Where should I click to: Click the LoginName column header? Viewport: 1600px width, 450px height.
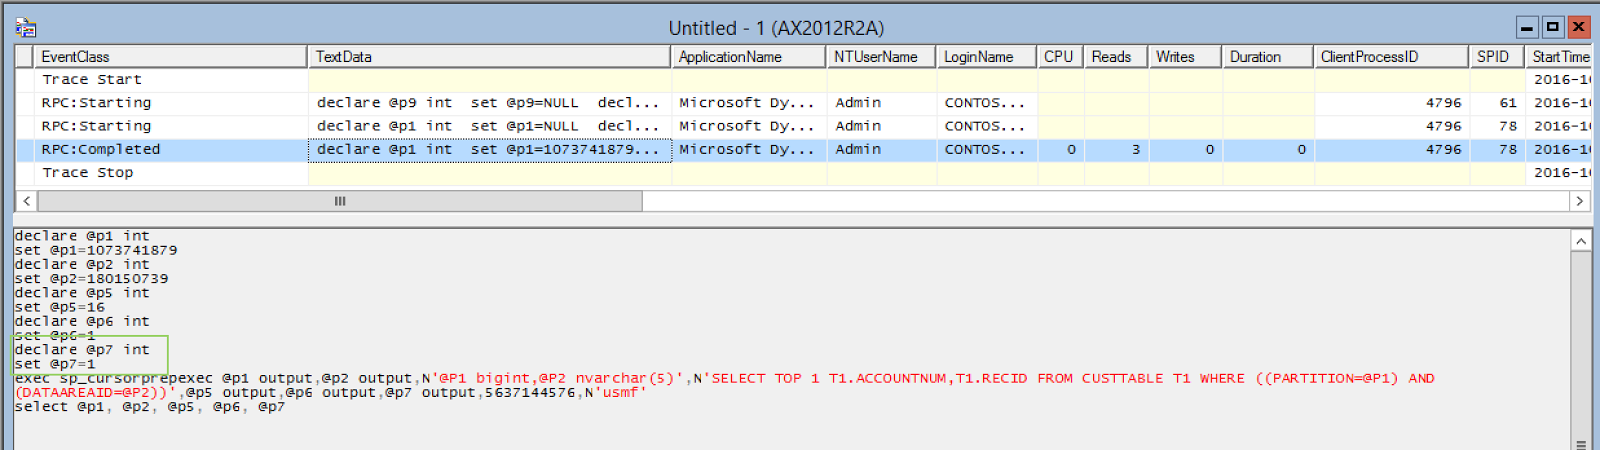point(978,57)
